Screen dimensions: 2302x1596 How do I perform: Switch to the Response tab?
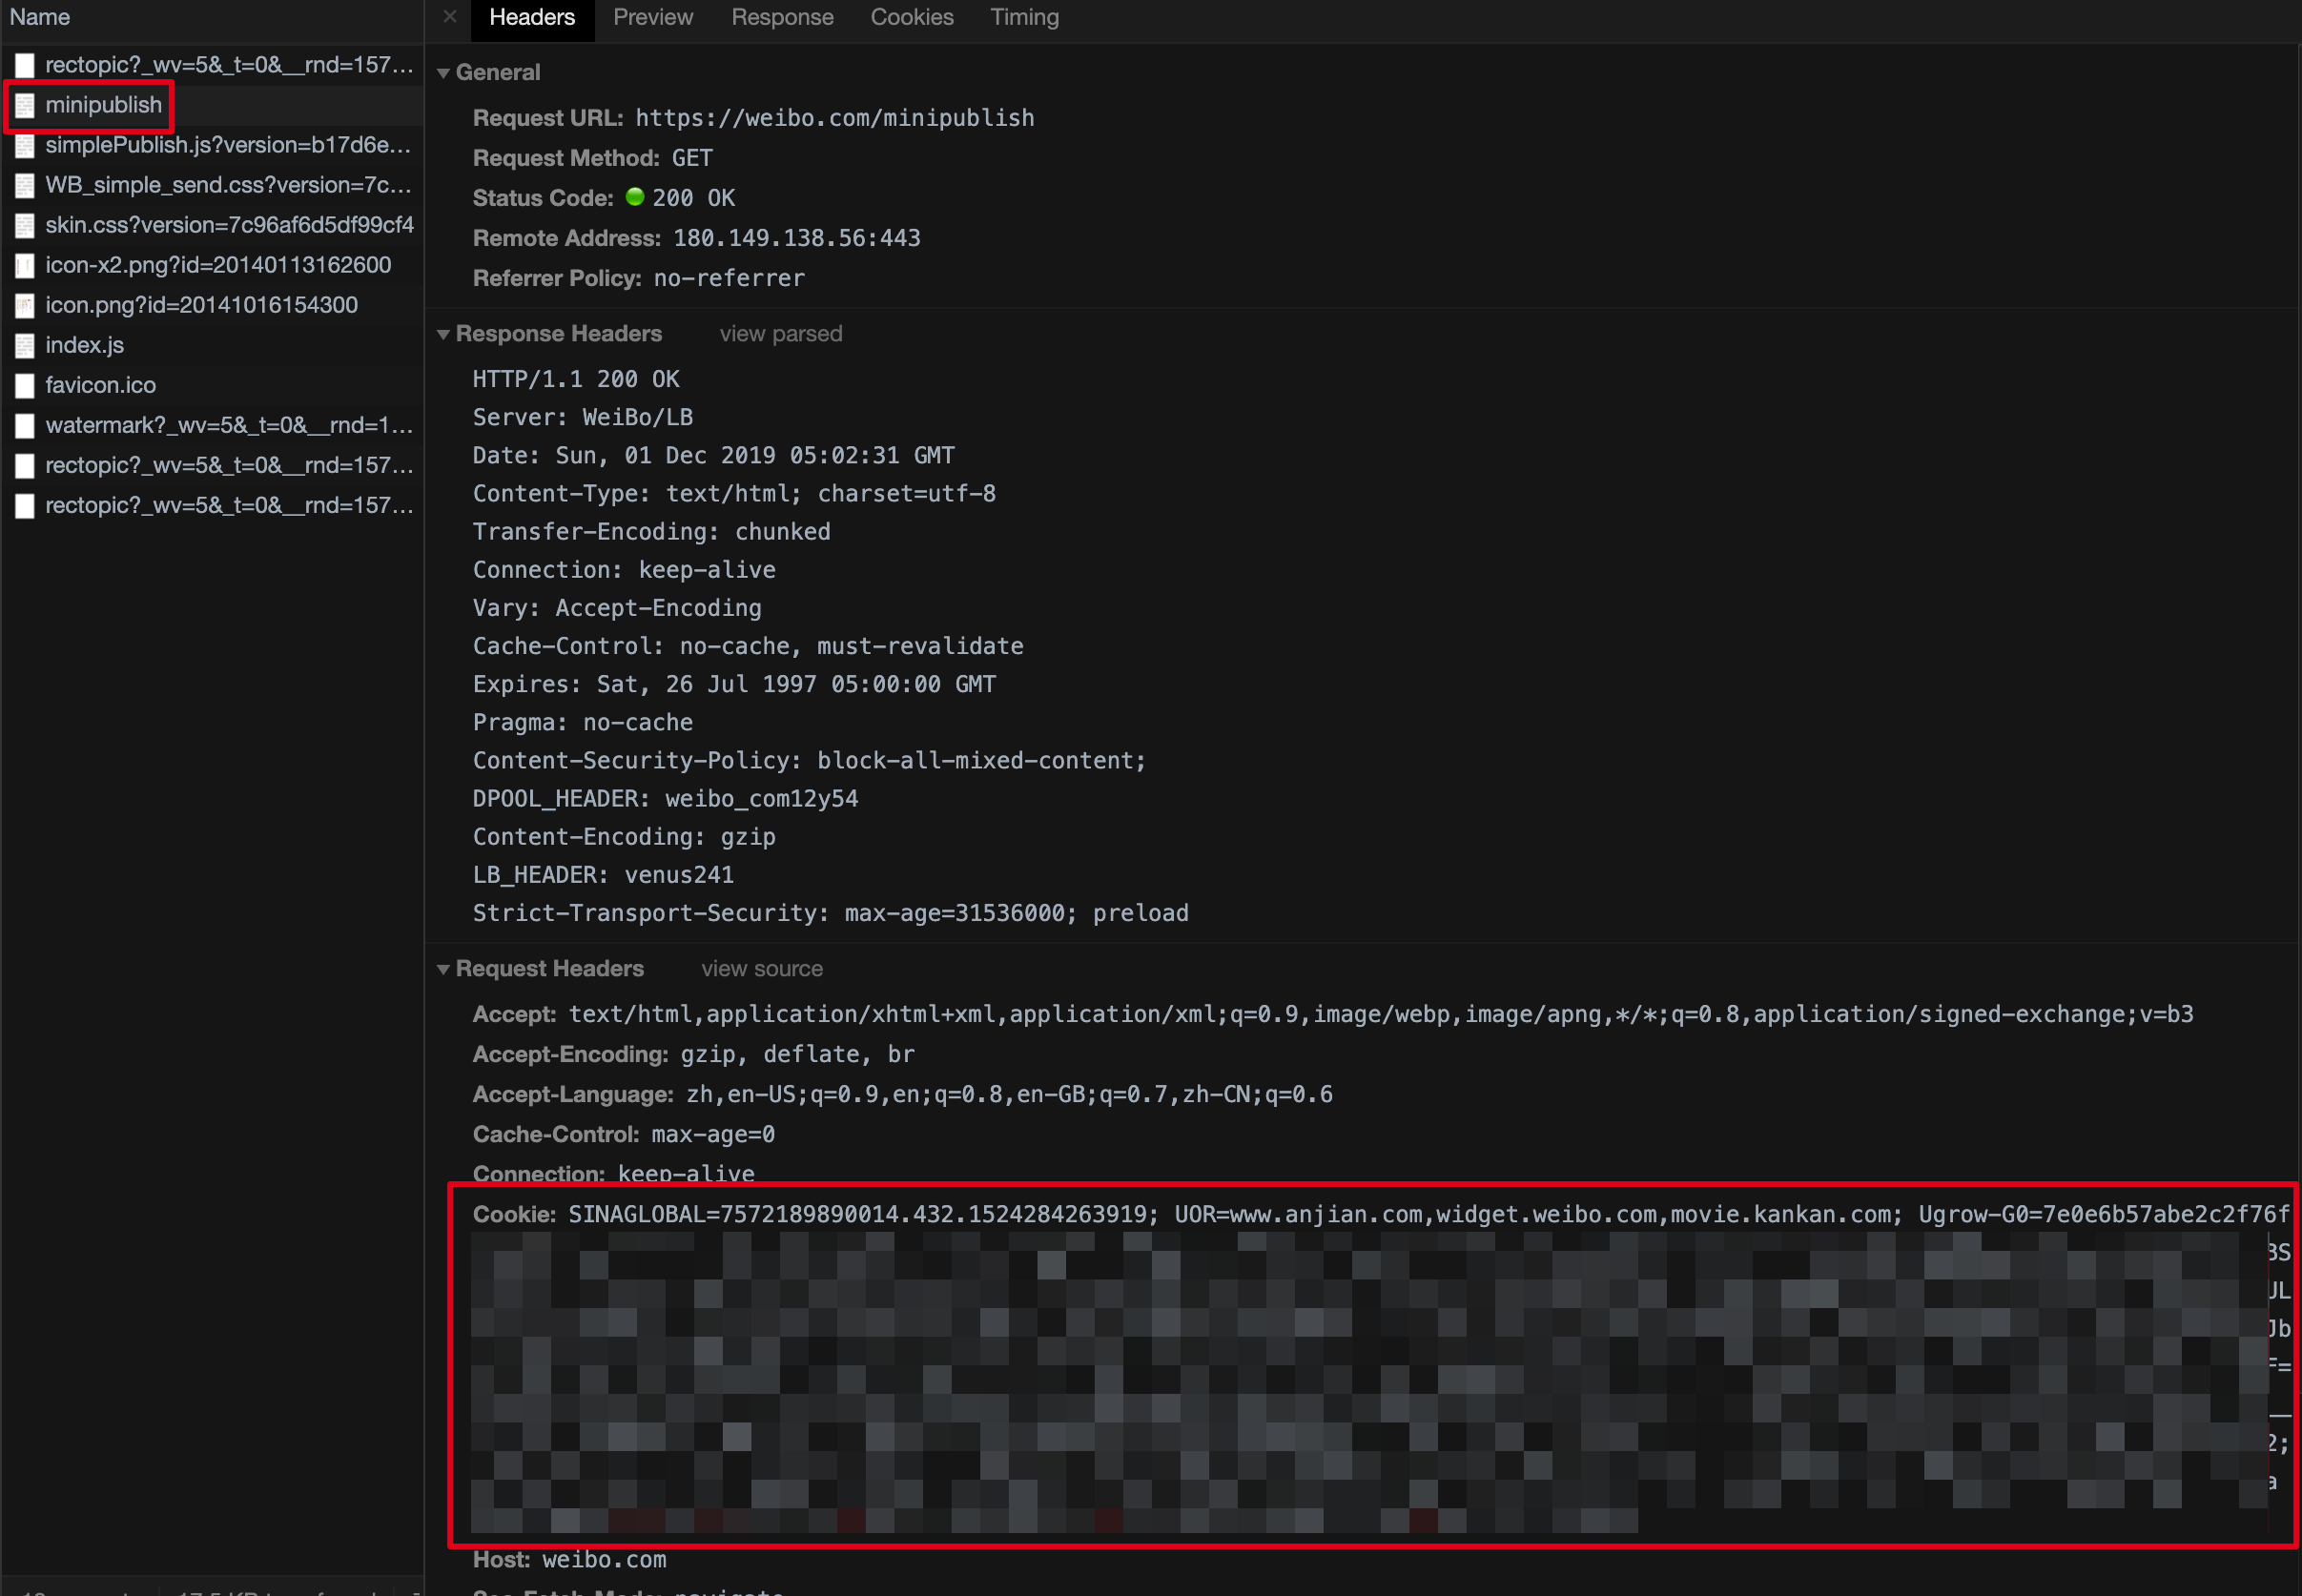[x=782, y=17]
